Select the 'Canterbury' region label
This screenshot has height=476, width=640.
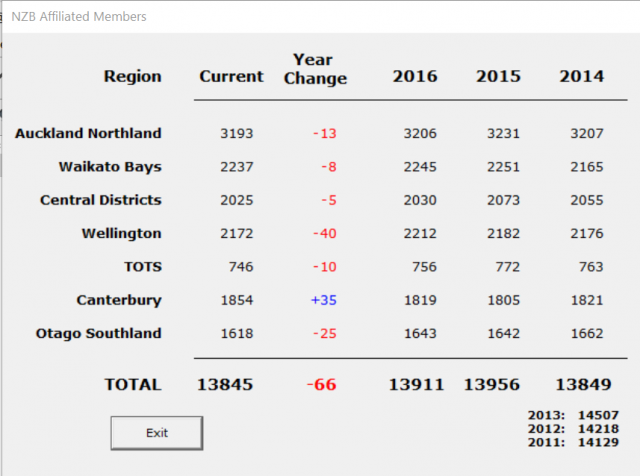[x=119, y=300]
